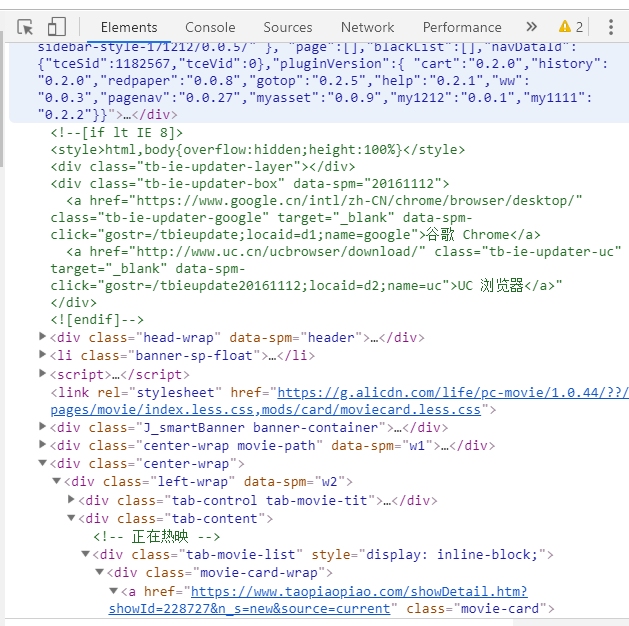The width and height of the screenshot is (629, 626).
Task: Expand the tab-control tab-movie-tit div
Action: click(x=71, y=499)
